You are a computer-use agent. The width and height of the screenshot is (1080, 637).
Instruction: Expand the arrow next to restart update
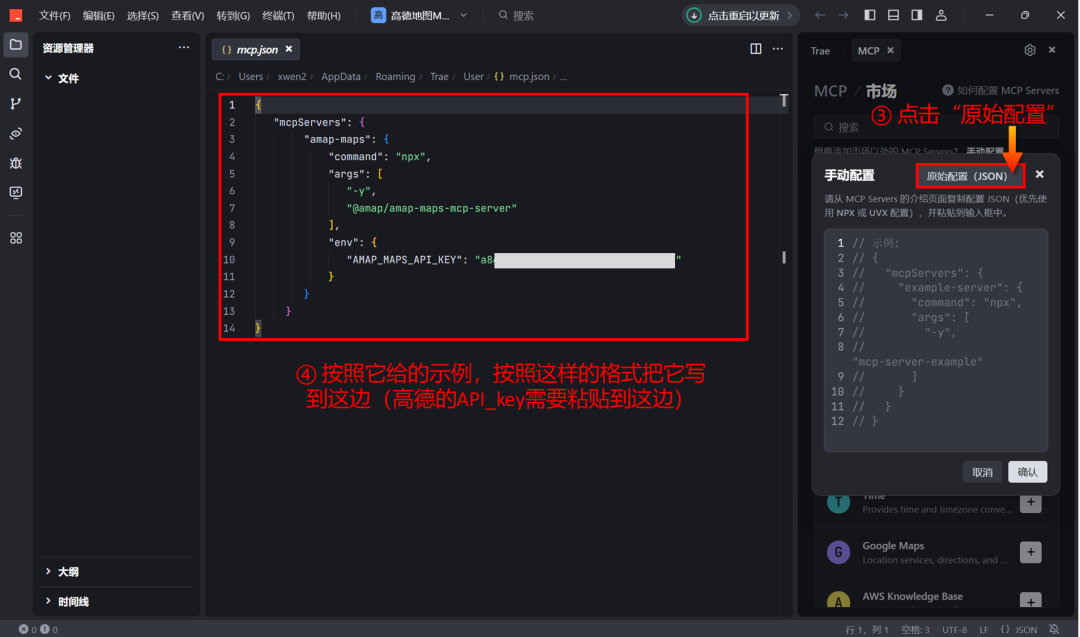point(790,15)
